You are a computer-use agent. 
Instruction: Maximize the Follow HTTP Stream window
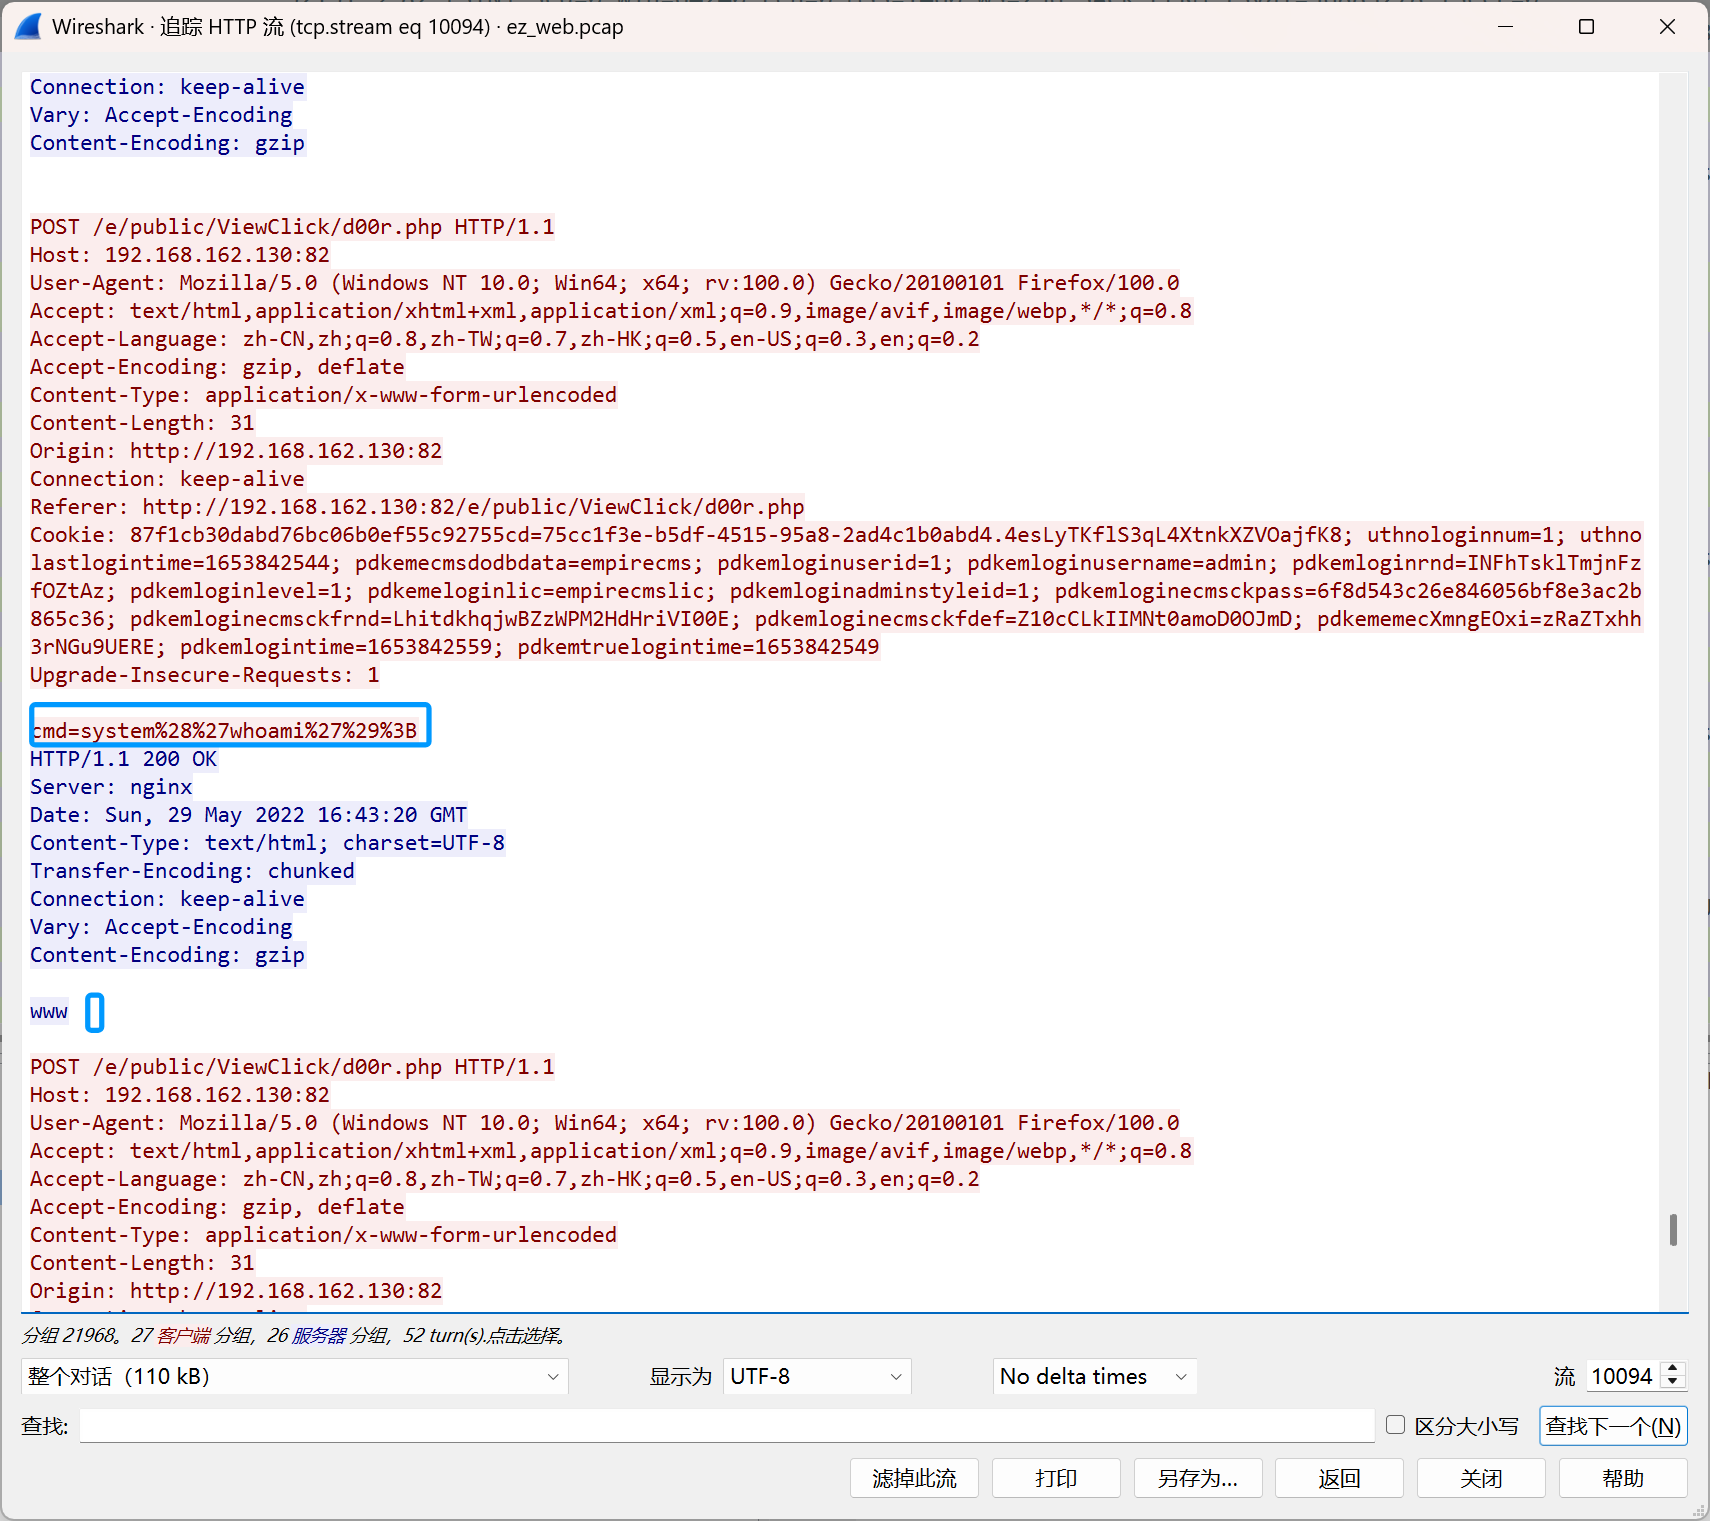coord(1586,27)
